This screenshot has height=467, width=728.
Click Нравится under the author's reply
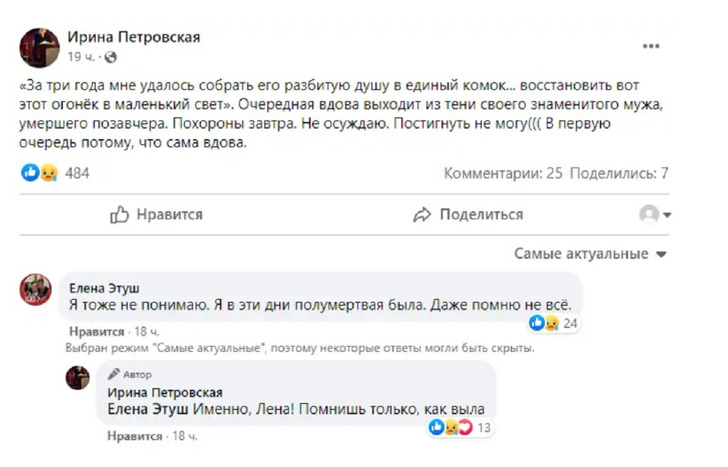134,436
